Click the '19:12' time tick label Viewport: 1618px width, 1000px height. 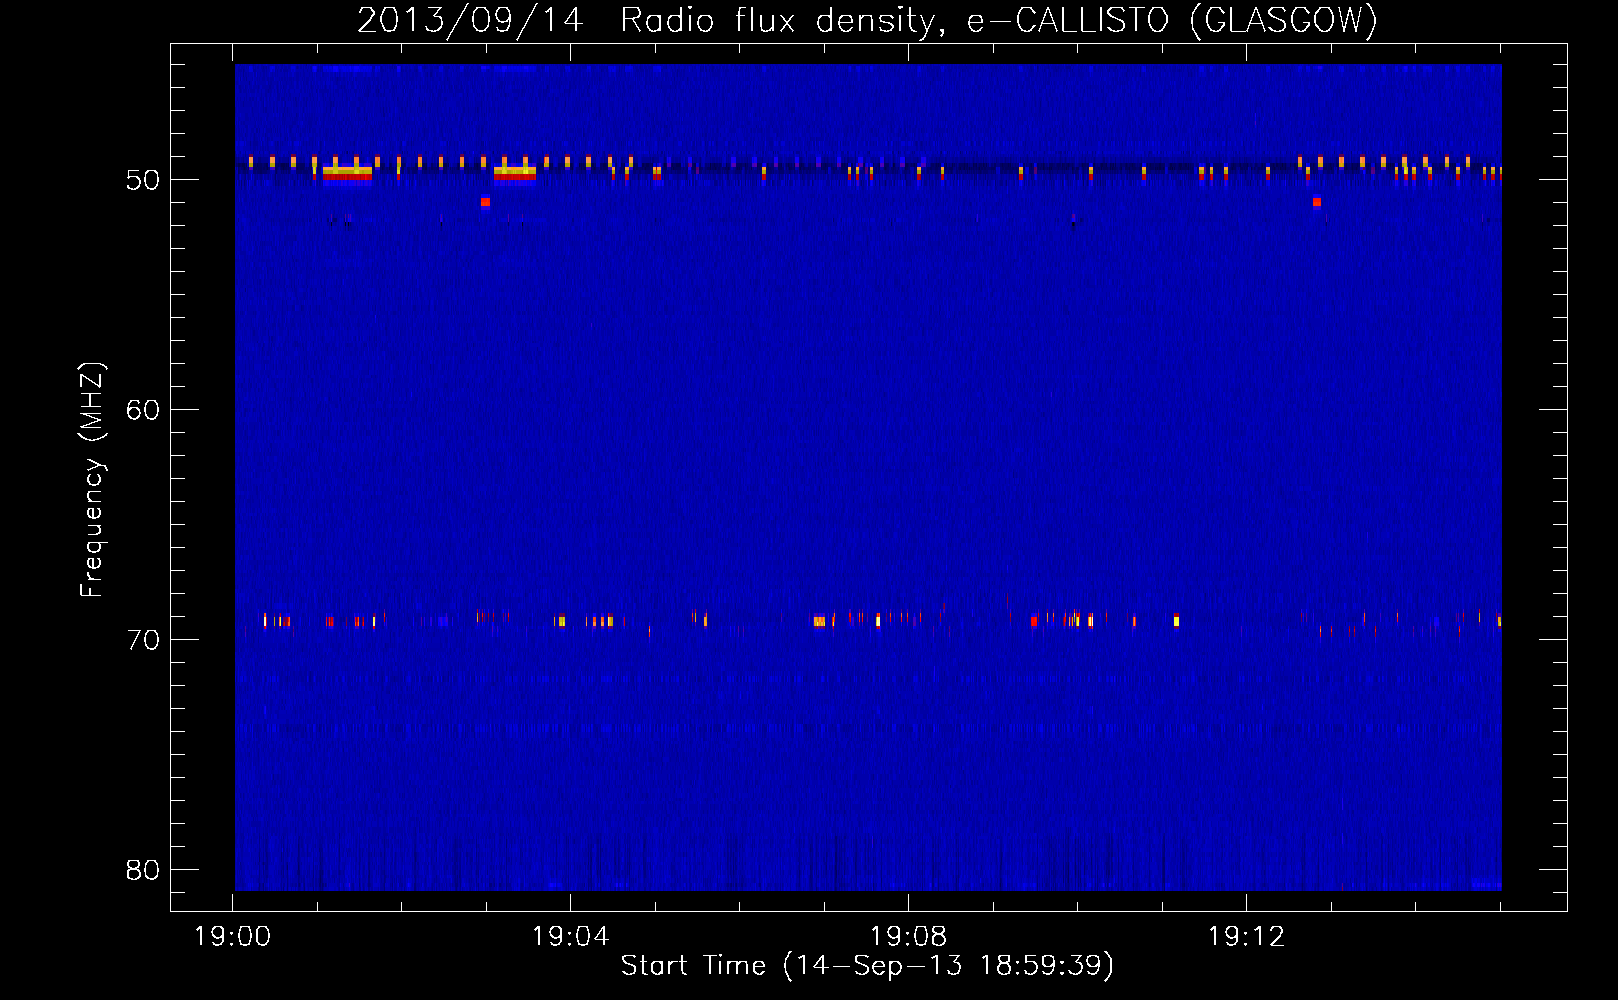tap(1246, 937)
